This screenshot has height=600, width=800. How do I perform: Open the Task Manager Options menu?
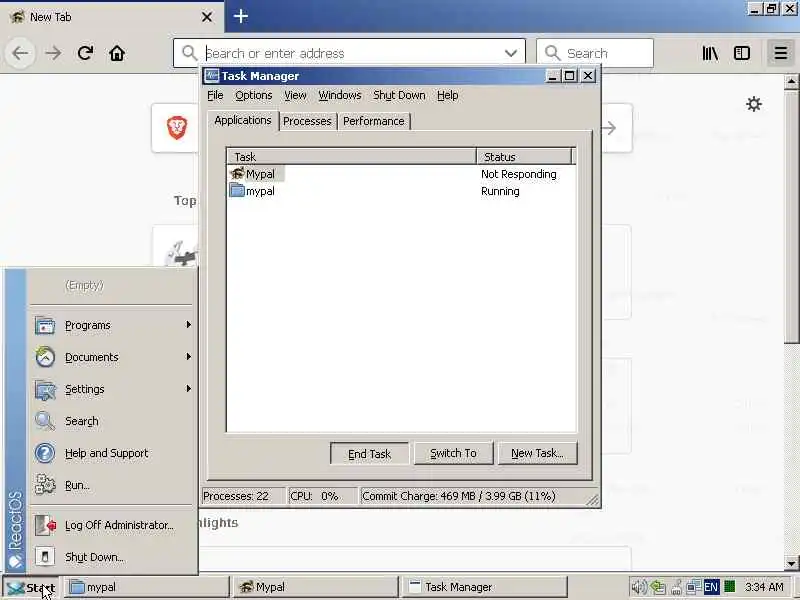254,95
